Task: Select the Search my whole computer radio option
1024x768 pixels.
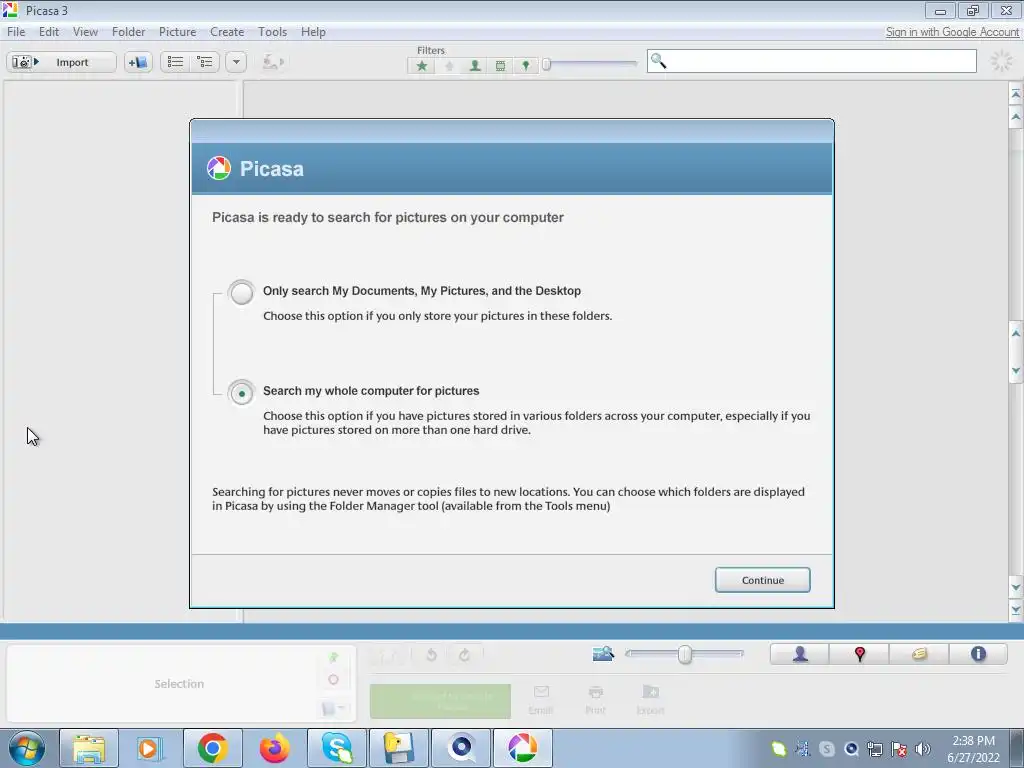Action: click(x=241, y=392)
